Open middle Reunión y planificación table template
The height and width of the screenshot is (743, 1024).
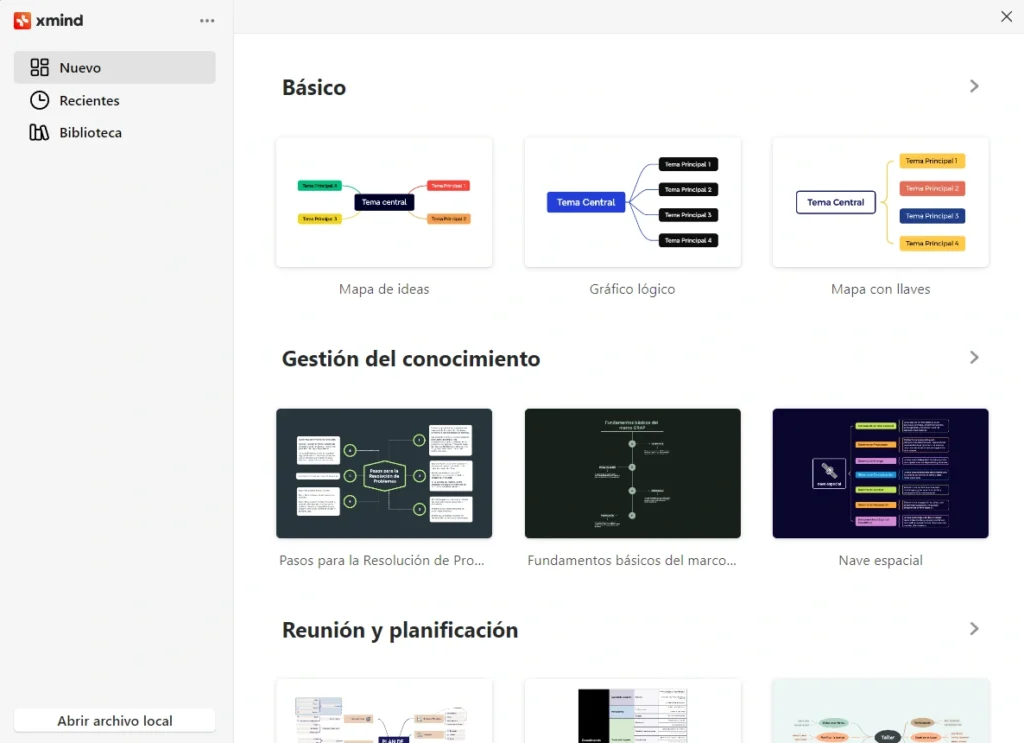632,711
